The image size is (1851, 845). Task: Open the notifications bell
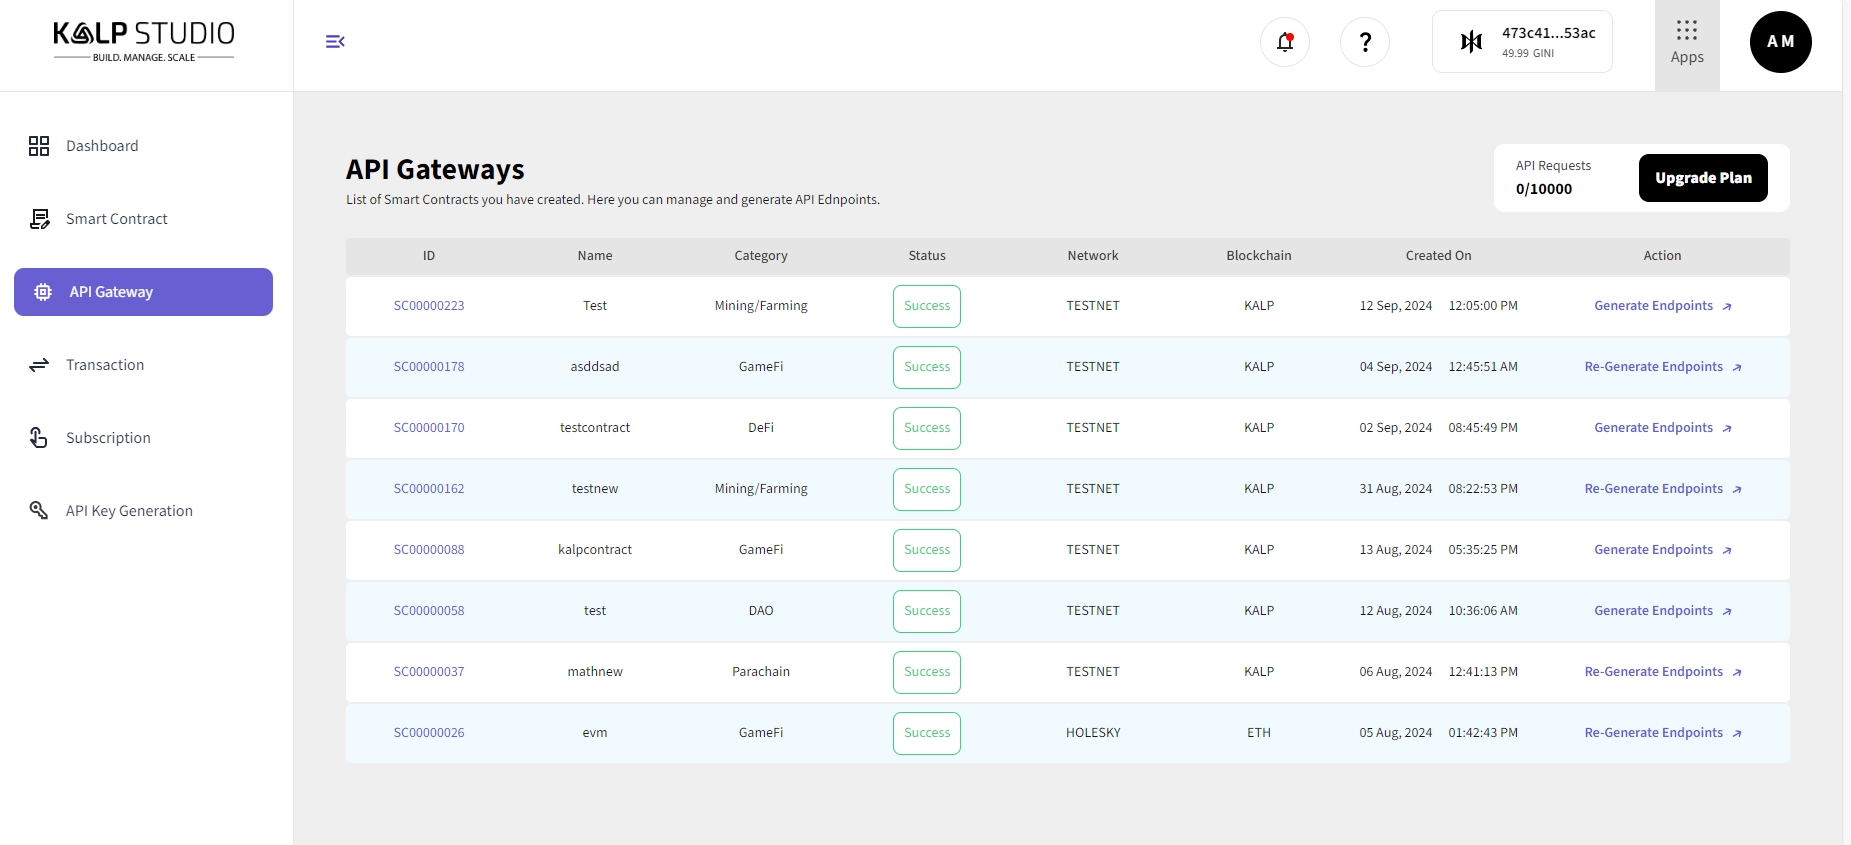1285,42
